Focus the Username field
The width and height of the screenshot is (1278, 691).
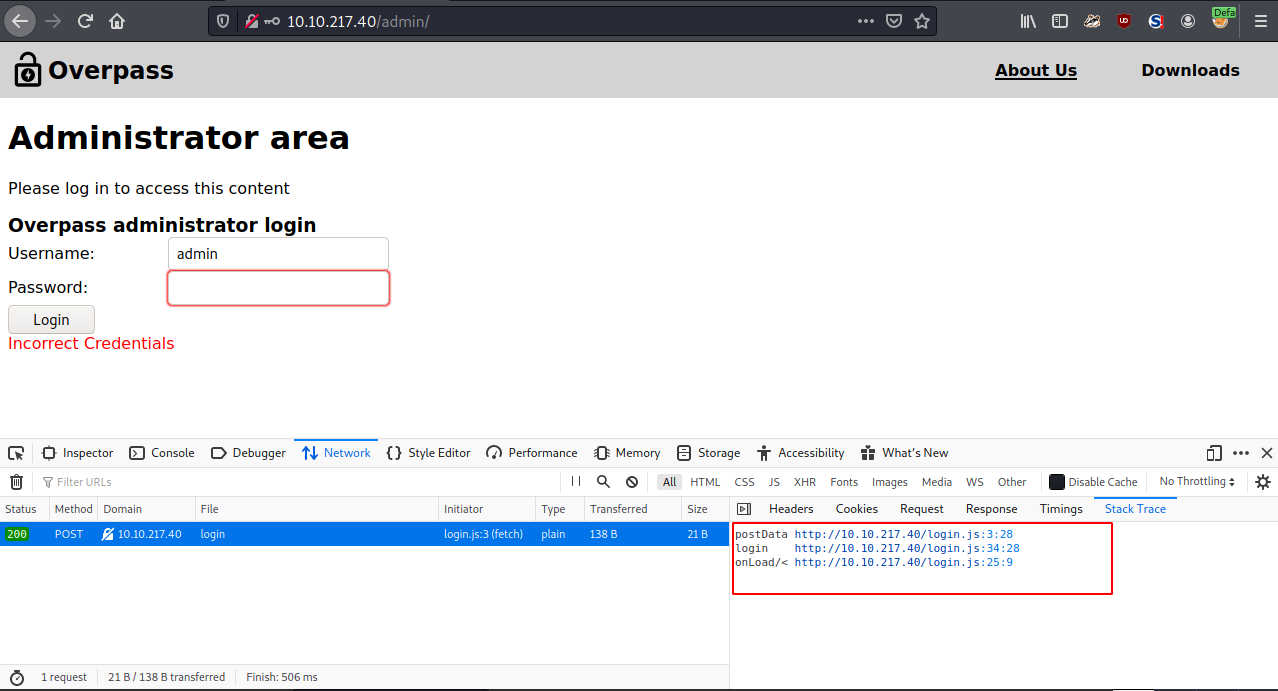pos(278,254)
